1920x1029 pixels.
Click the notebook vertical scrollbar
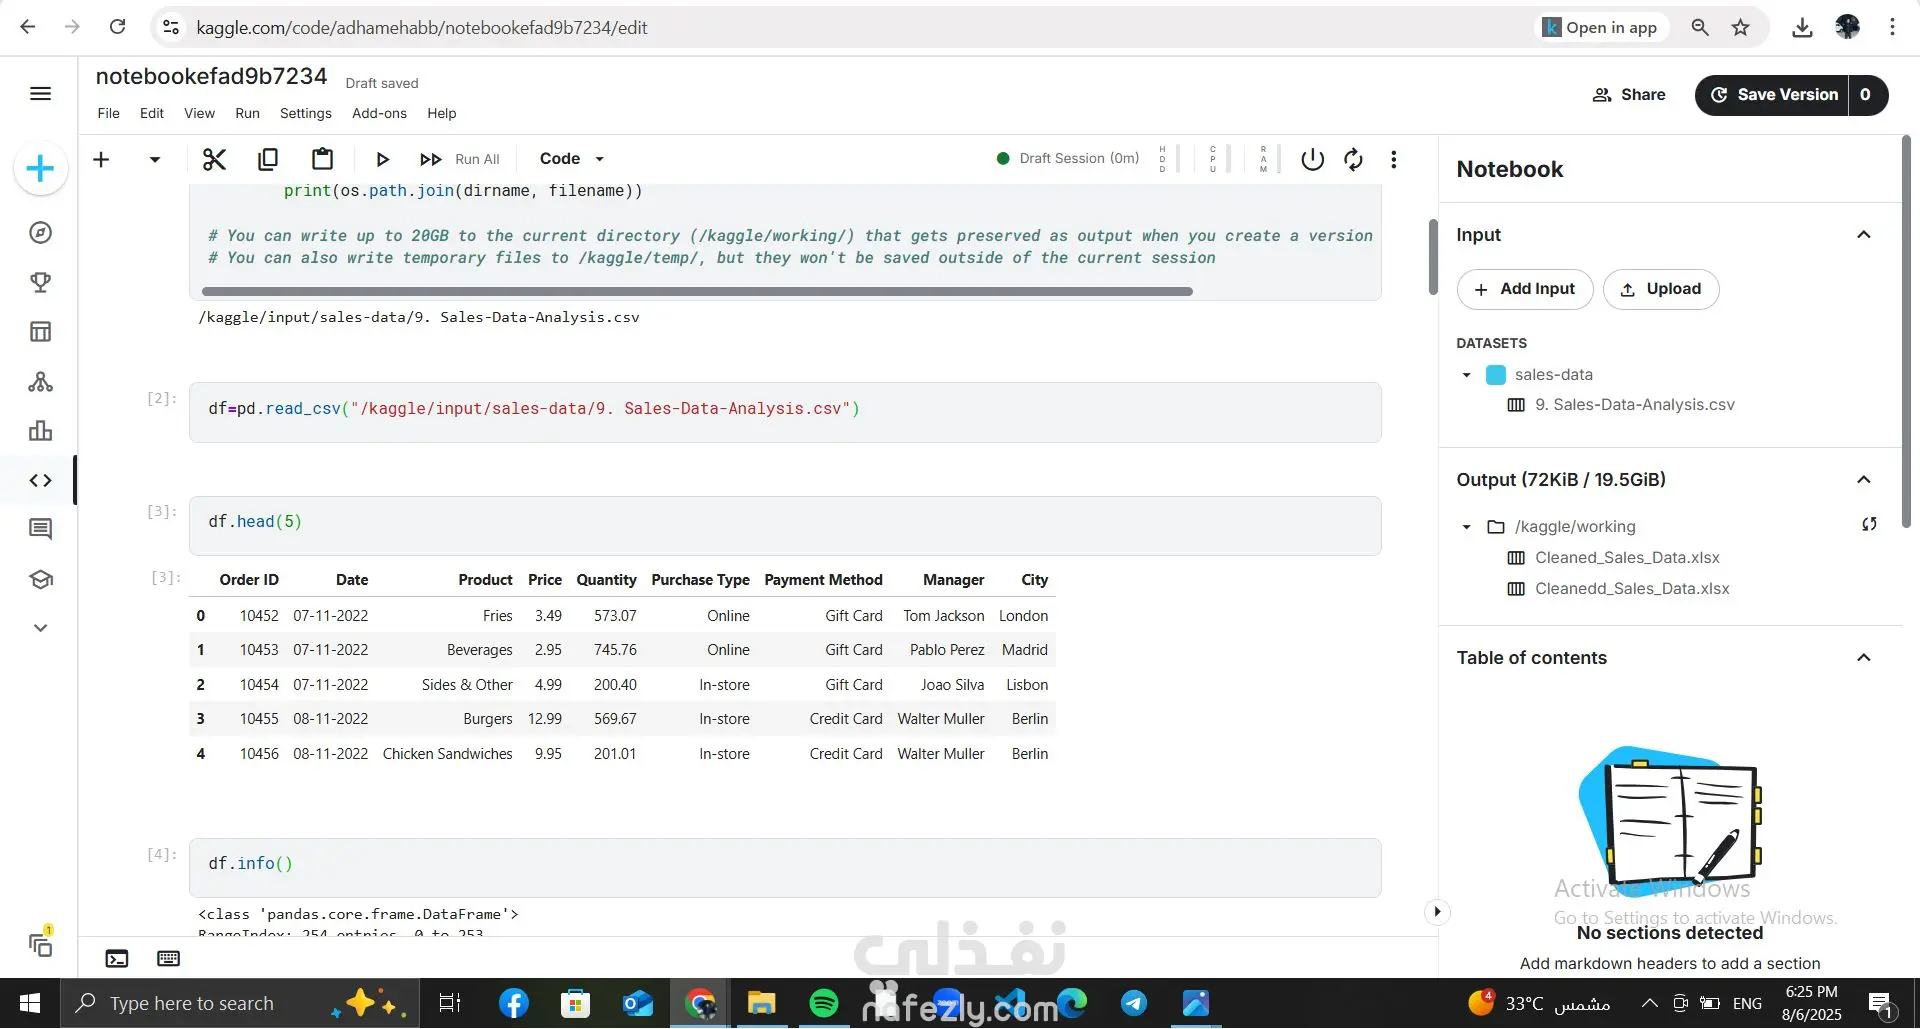(x=1433, y=257)
